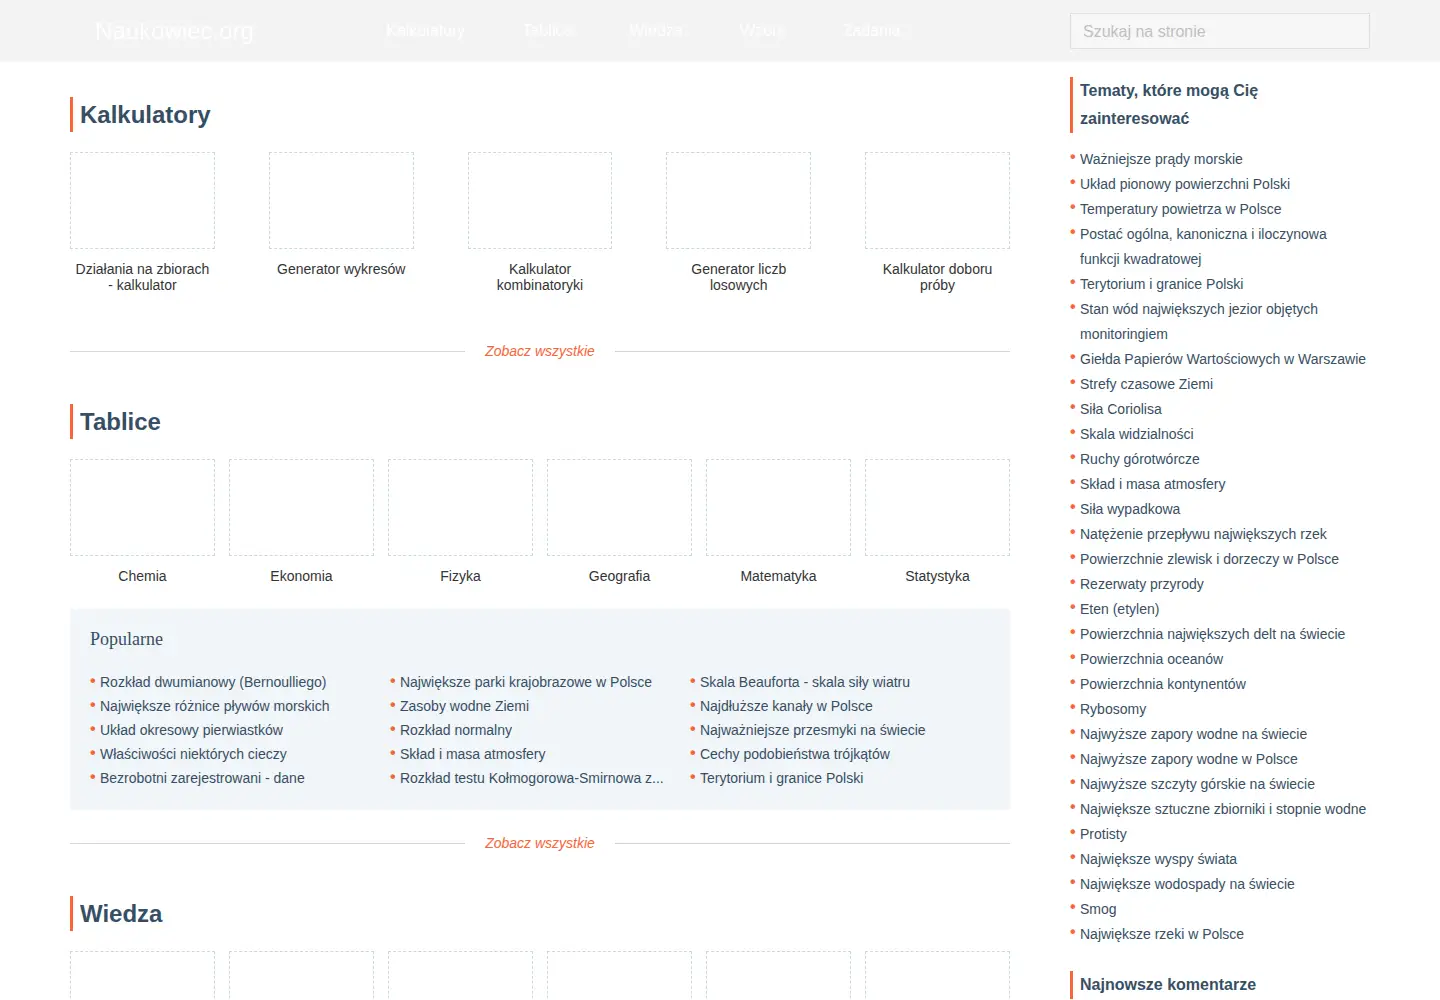This screenshot has height=1000, width=1440.
Task: Click 'Zobacz wszystkie' under Tablice
Action: pyautogui.click(x=540, y=843)
